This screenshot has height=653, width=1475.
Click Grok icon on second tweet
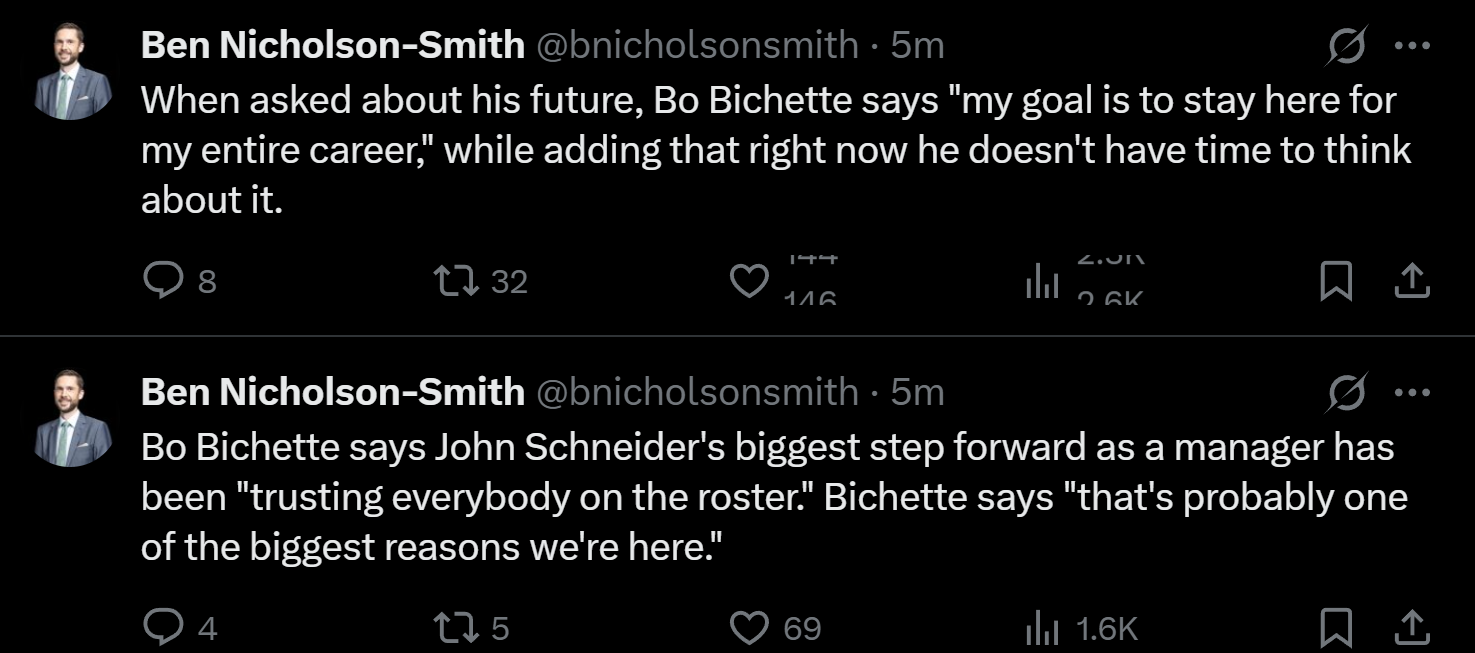(x=1346, y=393)
